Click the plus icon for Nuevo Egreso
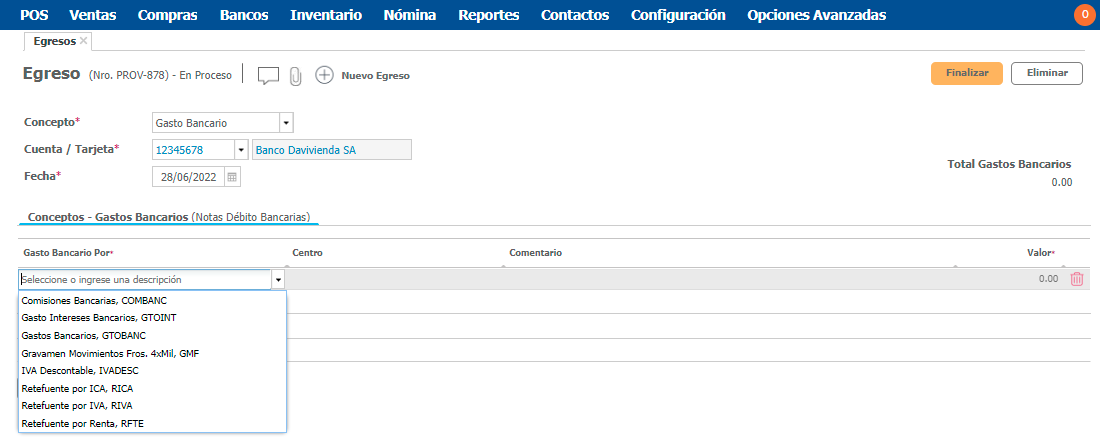 pos(324,75)
